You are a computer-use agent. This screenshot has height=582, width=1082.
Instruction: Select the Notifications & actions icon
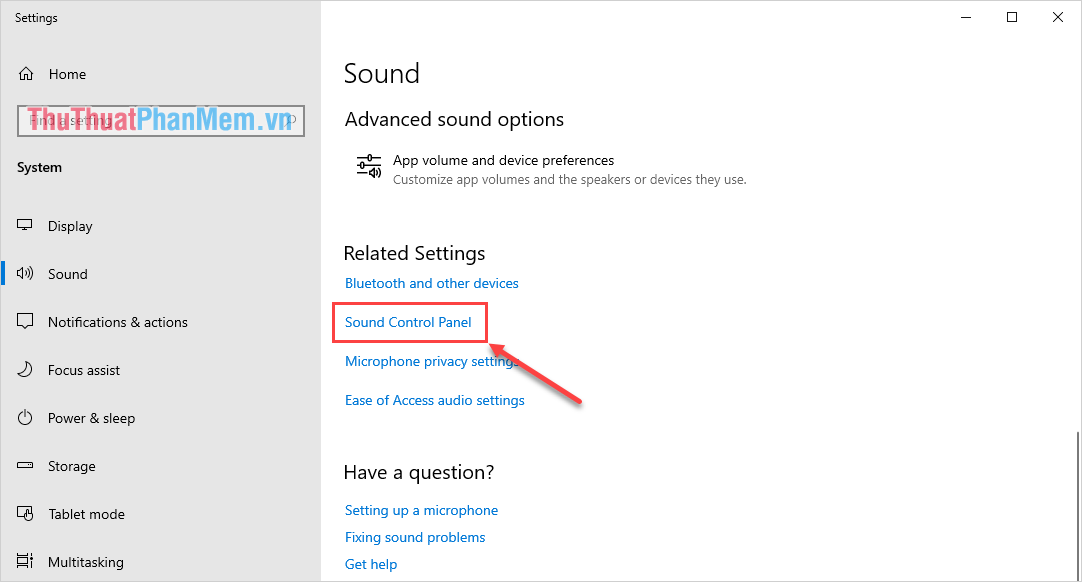pos(24,321)
